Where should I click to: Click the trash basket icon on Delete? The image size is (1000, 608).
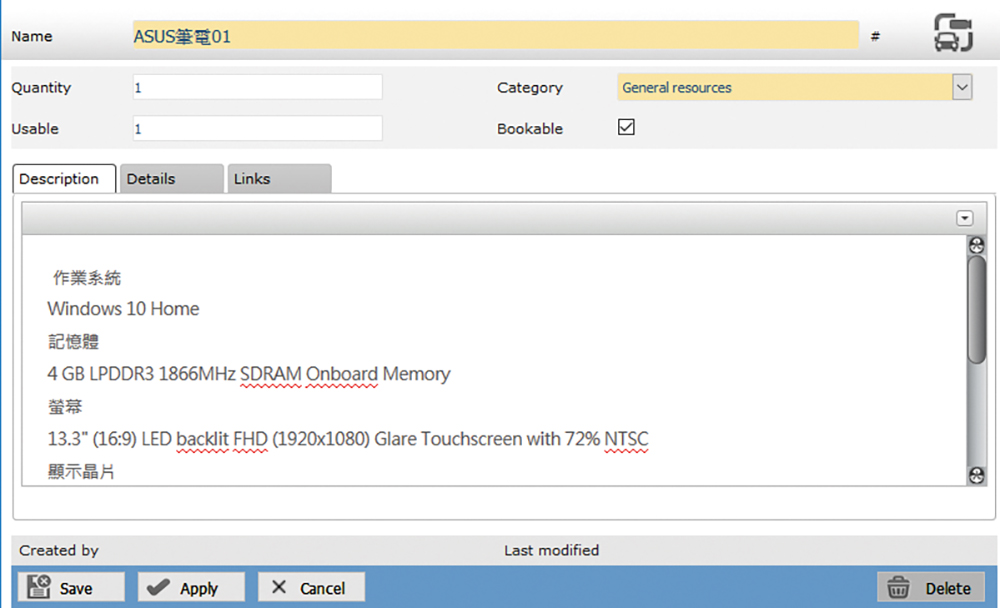click(x=898, y=587)
